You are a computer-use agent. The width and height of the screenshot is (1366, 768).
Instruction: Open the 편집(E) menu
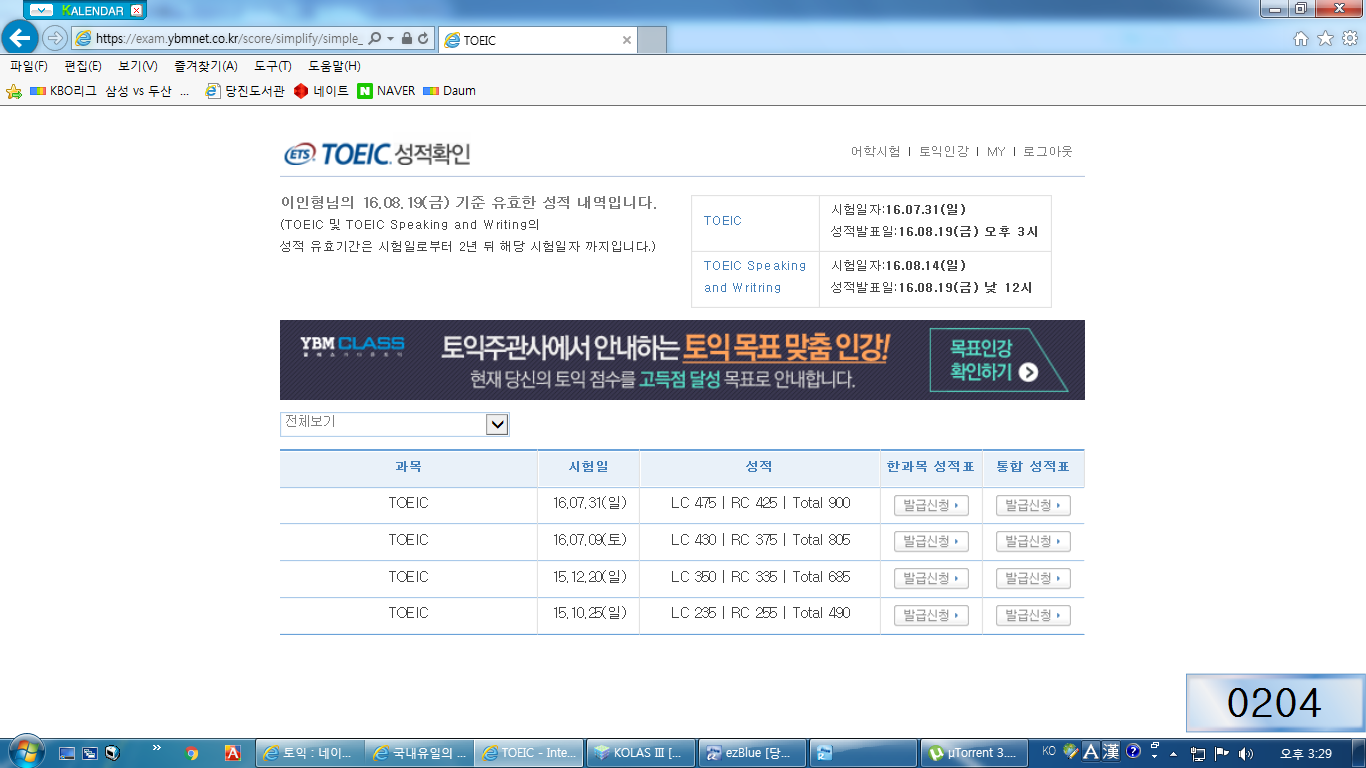tap(83, 66)
